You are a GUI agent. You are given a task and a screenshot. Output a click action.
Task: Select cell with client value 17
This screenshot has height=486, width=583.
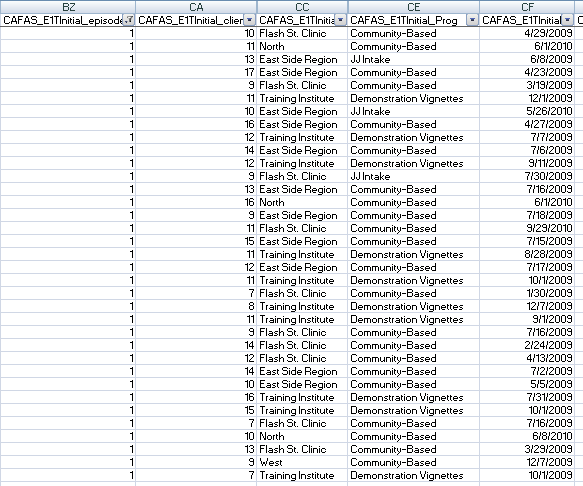click(196, 73)
